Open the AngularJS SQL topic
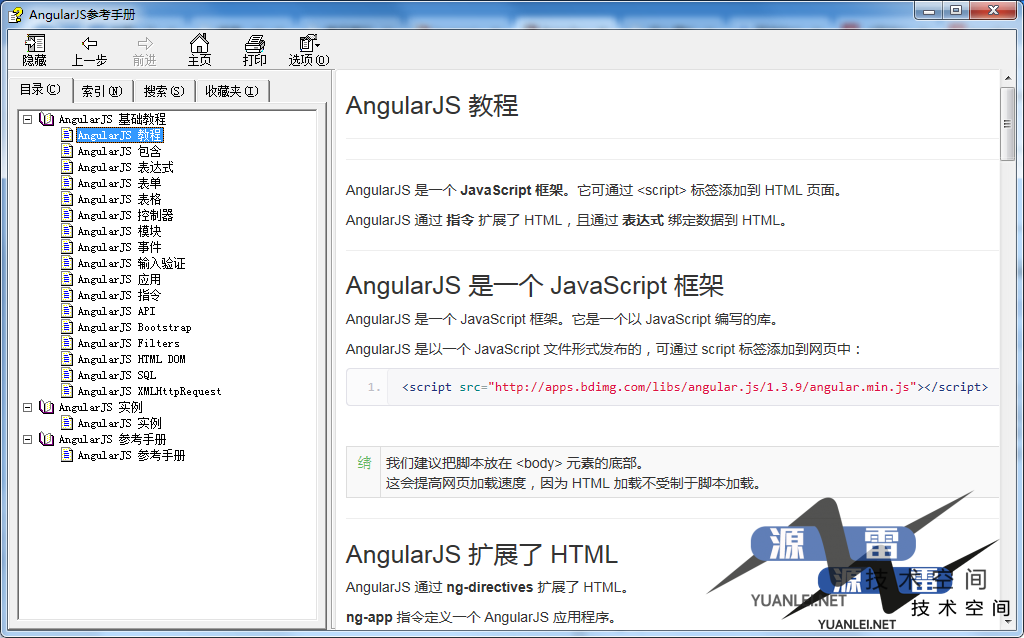 (x=117, y=375)
